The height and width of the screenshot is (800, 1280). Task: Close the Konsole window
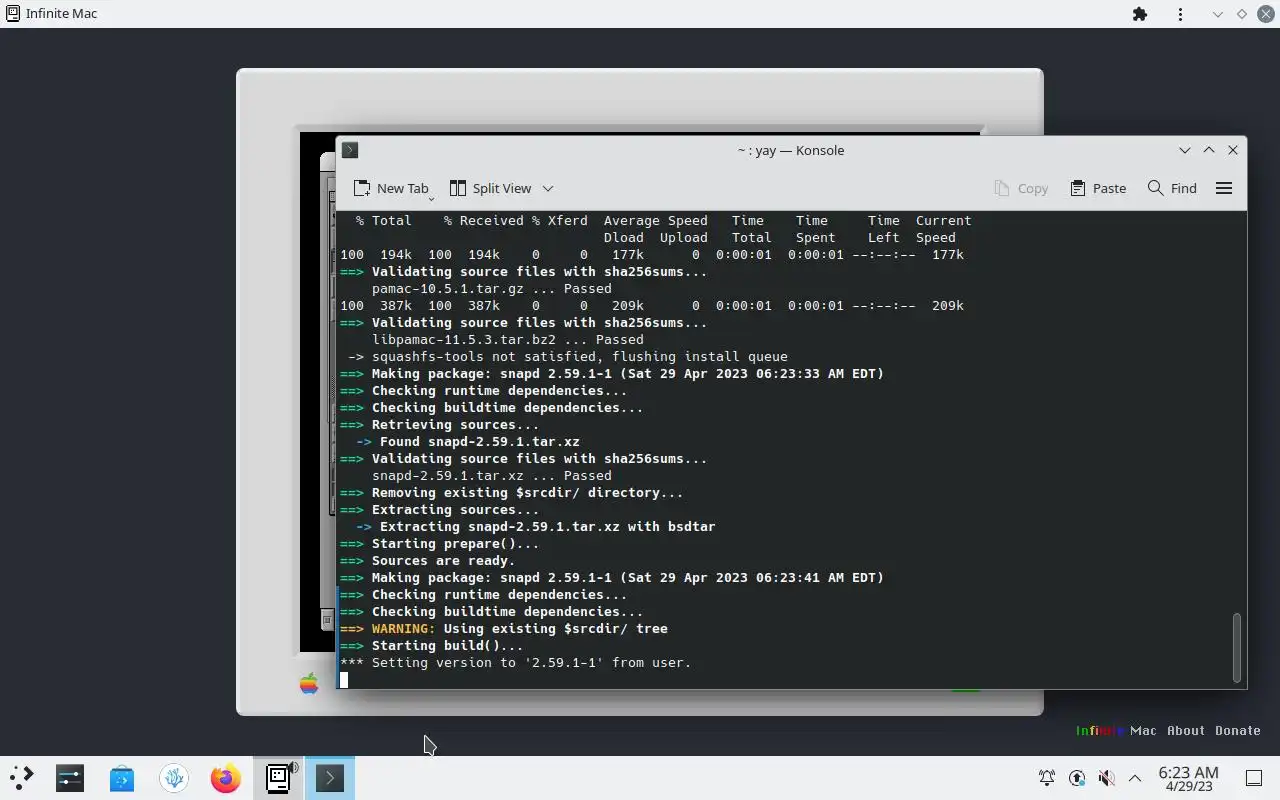pyautogui.click(x=1233, y=150)
